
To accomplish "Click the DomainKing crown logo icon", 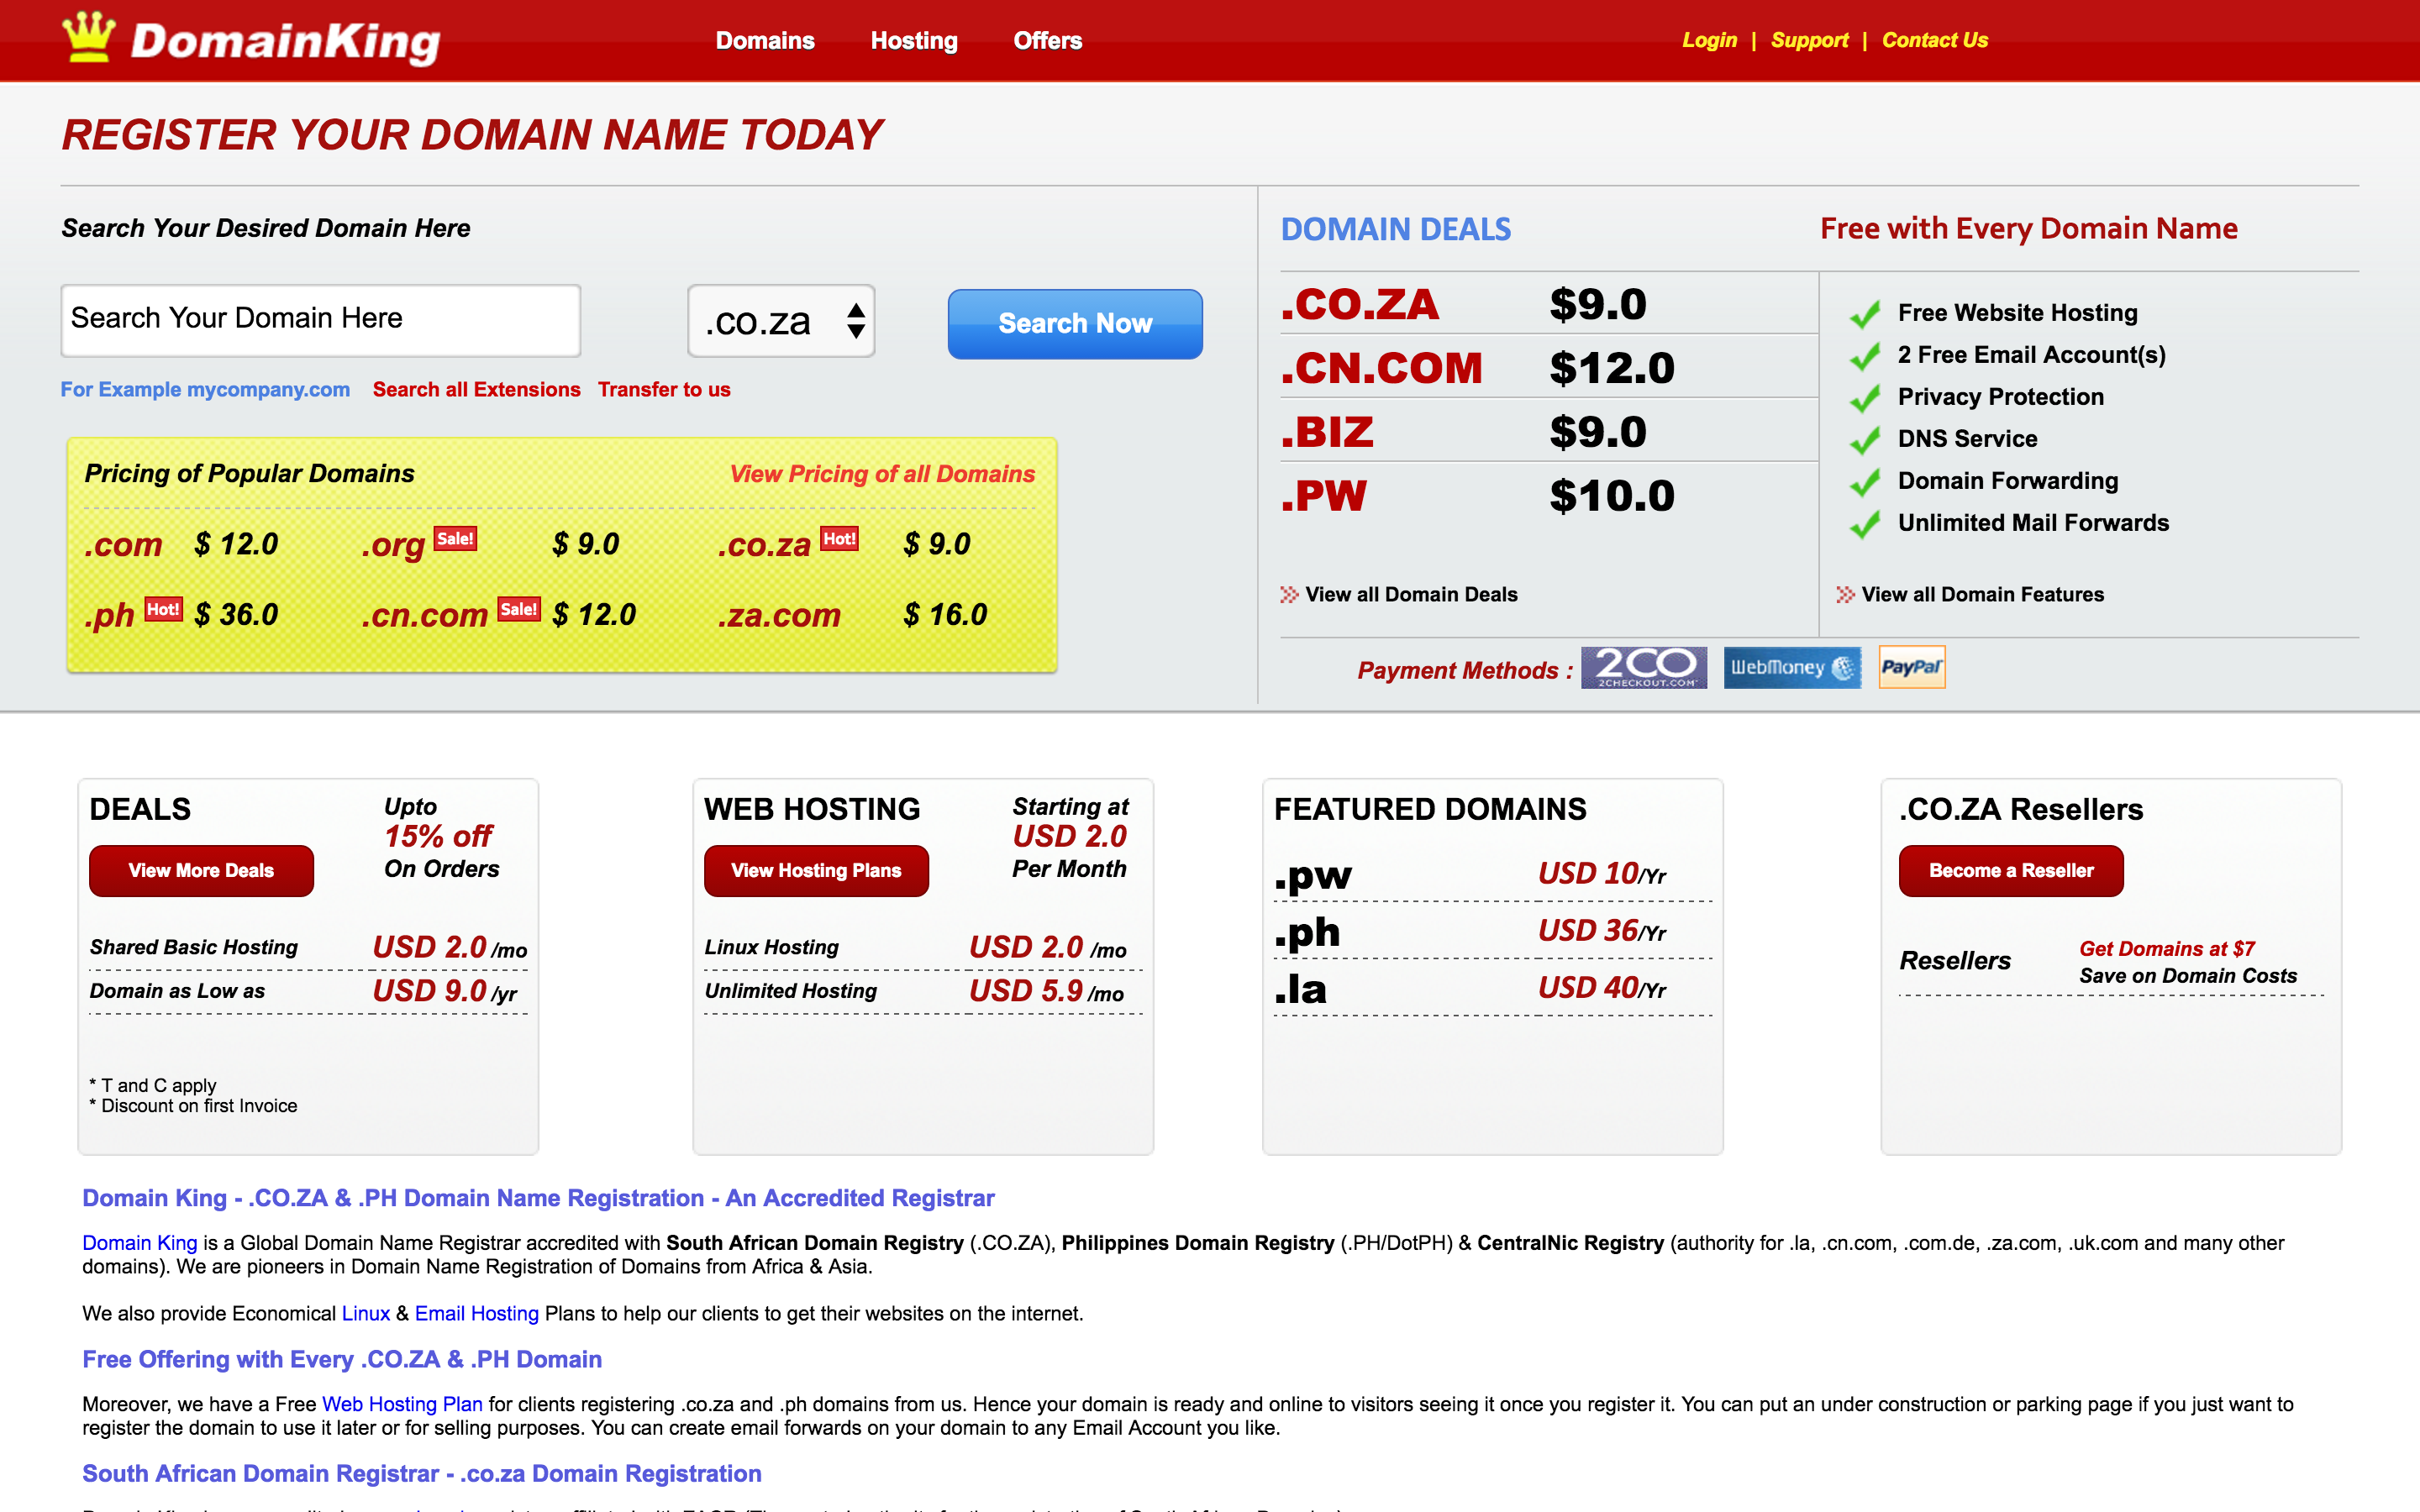I will pyautogui.click(x=89, y=38).
